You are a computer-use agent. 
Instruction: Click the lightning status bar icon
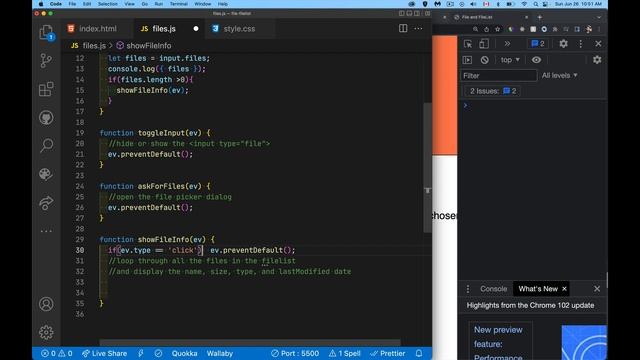coord(141,353)
